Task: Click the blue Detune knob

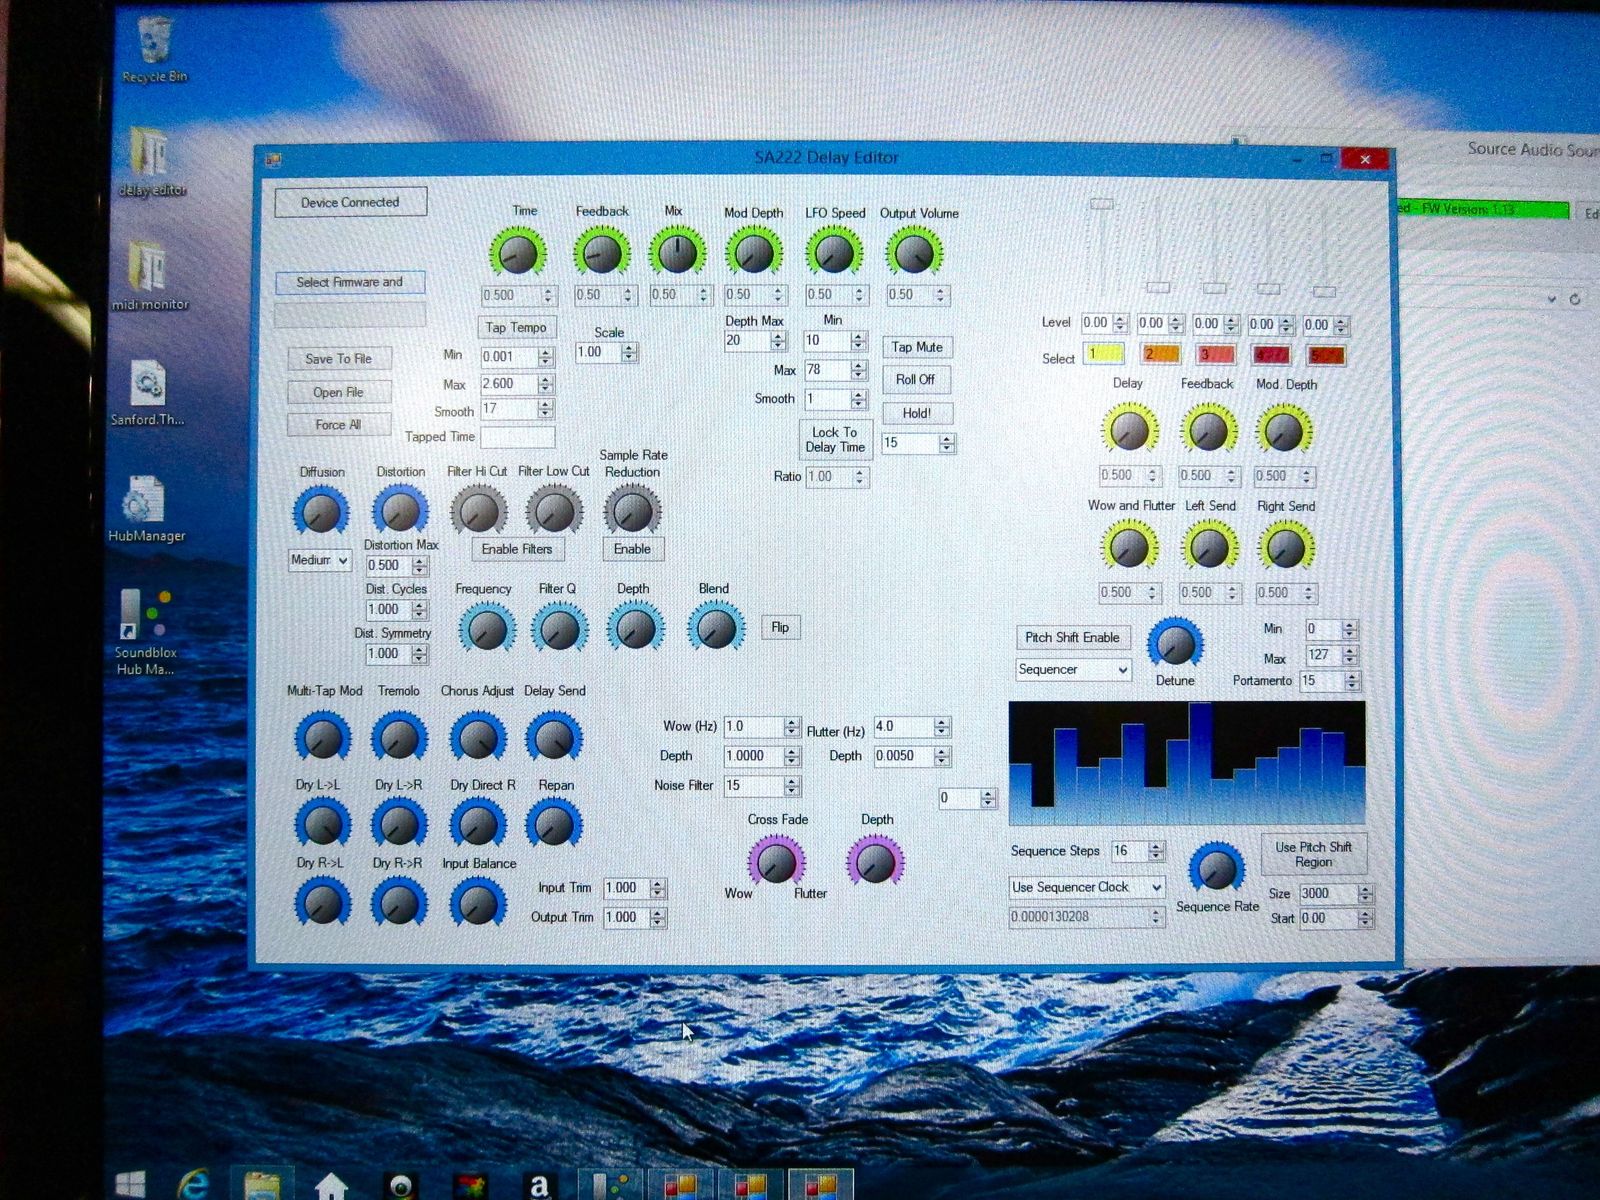Action: pyautogui.click(x=1175, y=644)
